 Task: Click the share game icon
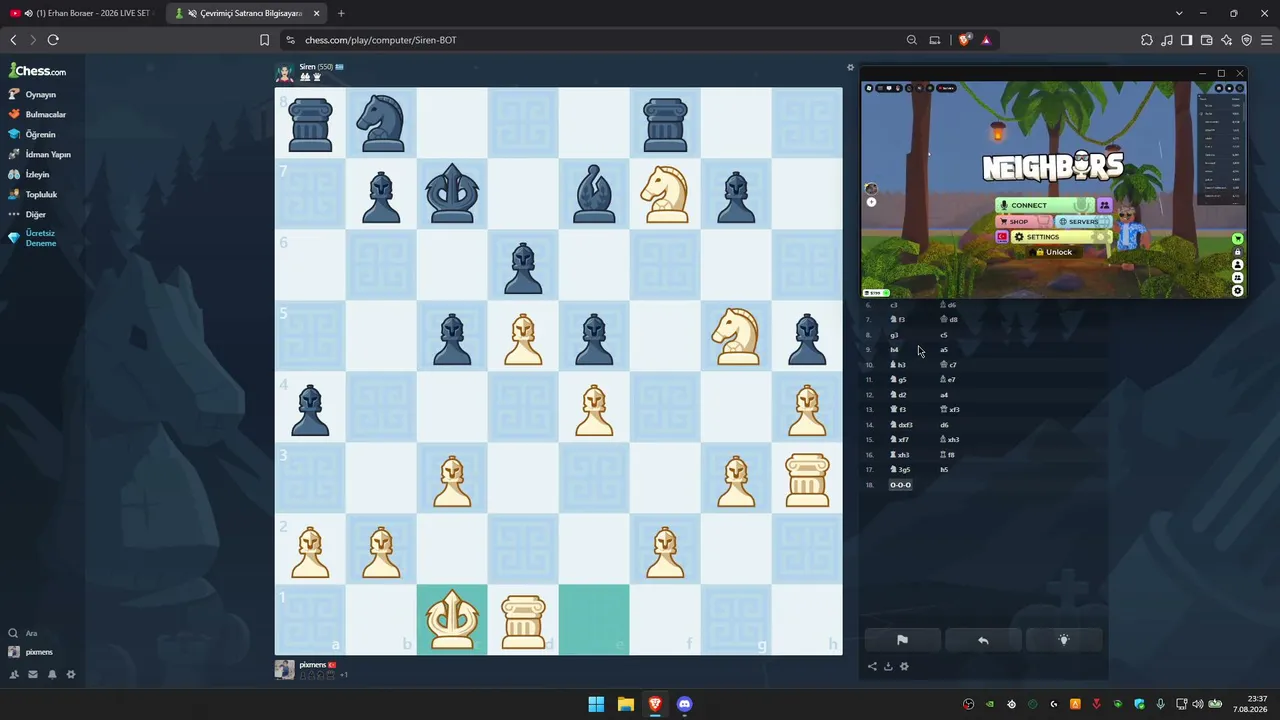(x=872, y=666)
